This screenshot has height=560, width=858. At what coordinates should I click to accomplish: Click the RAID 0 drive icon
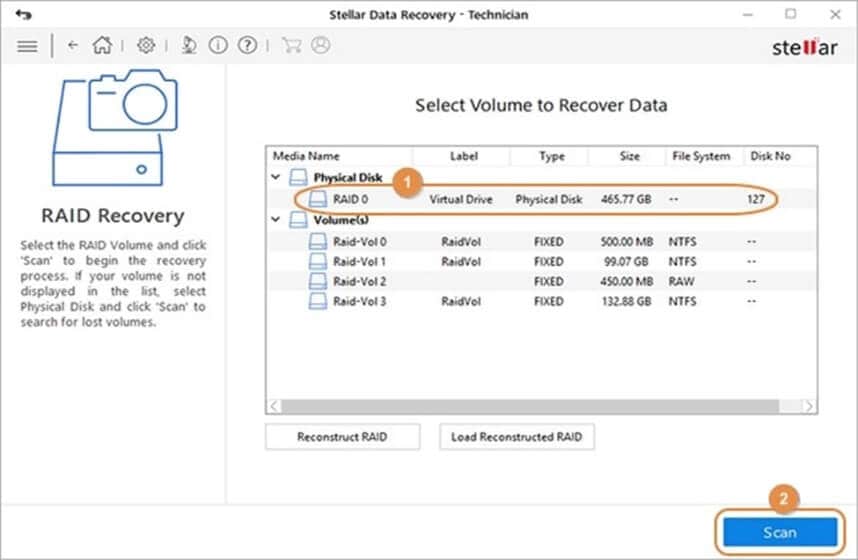tap(318, 199)
